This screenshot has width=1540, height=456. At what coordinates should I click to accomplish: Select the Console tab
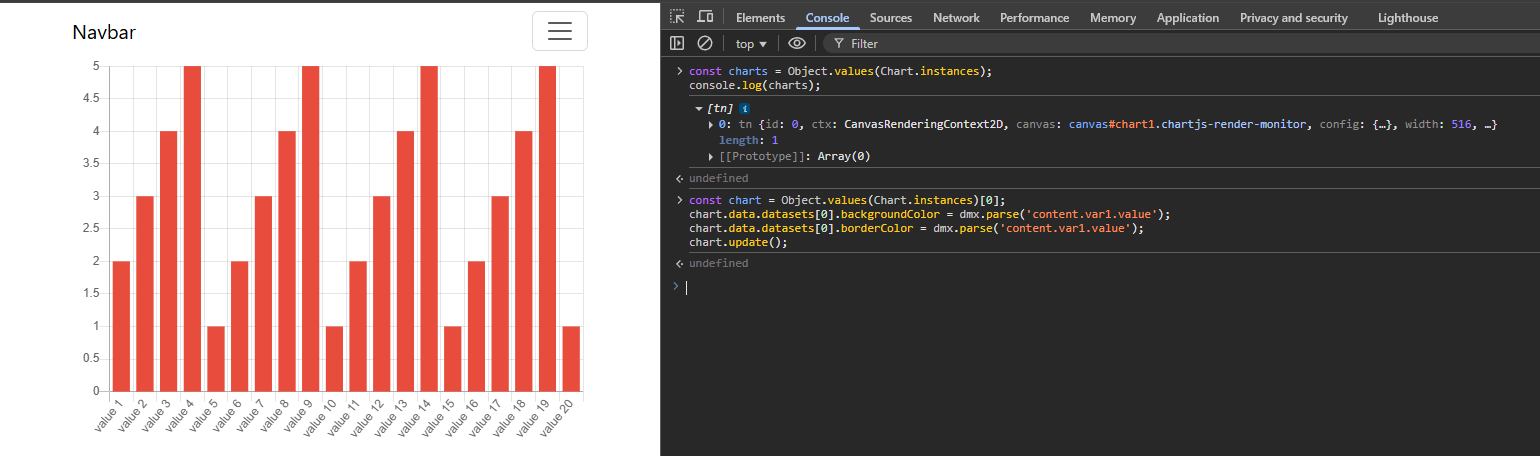click(x=827, y=17)
